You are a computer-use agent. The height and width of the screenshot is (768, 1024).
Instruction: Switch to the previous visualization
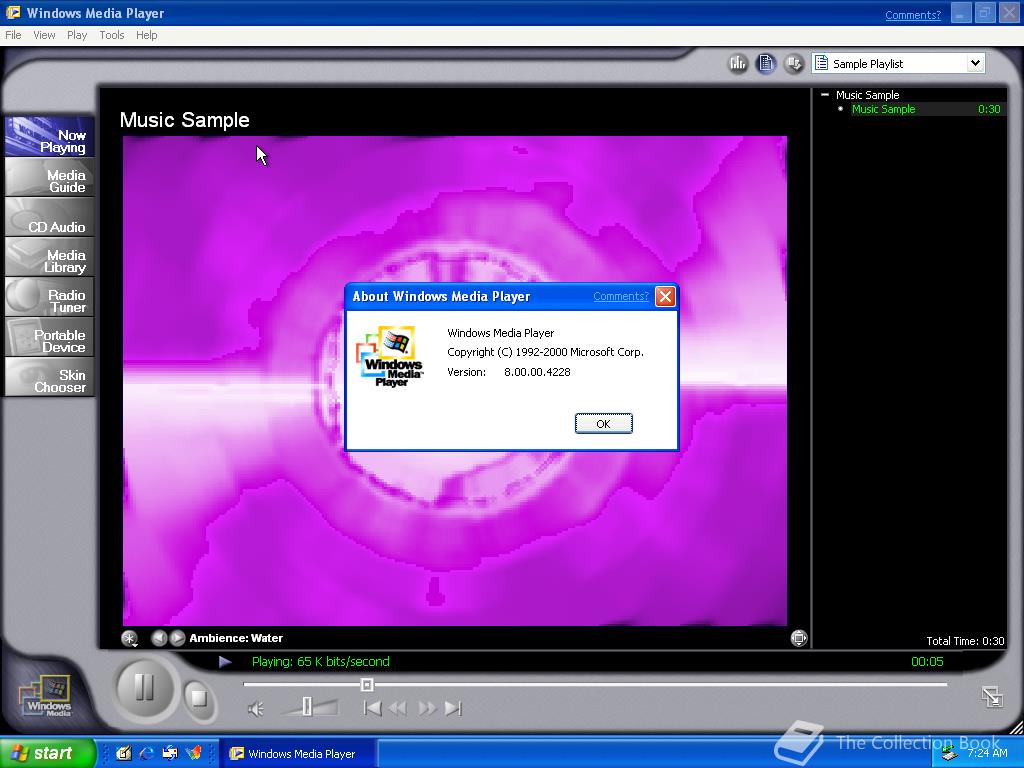(x=159, y=638)
